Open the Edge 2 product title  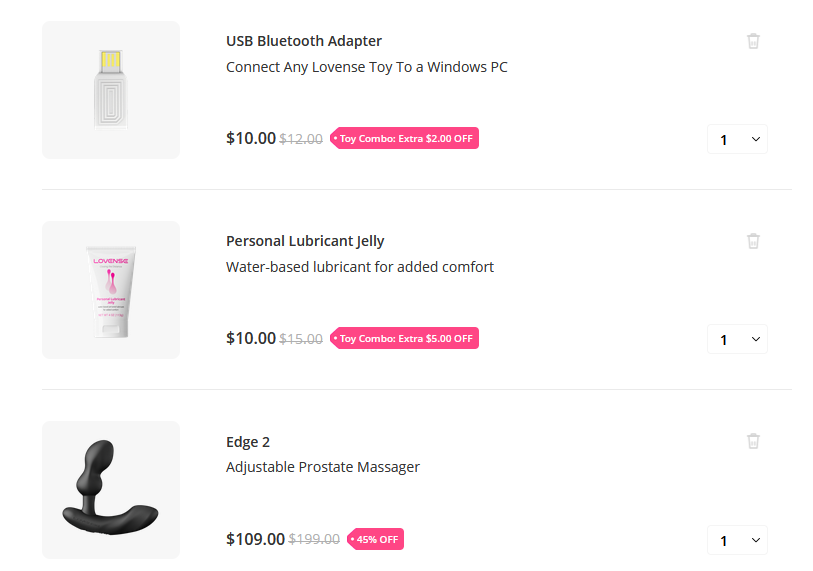click(248, 442)
